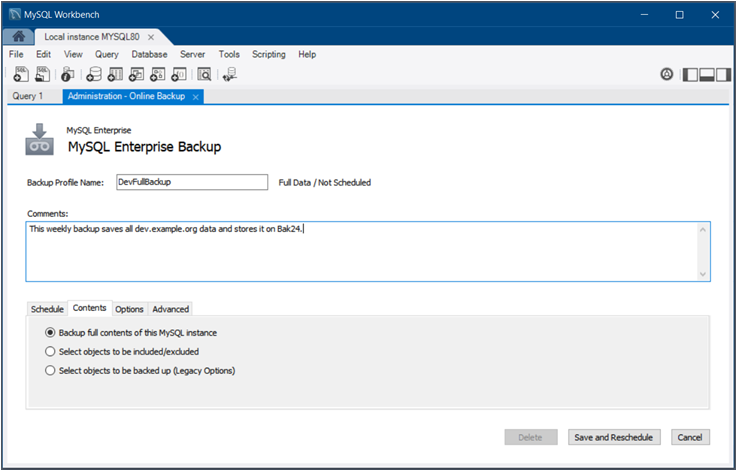Image resolution: width=737 pixels, height=471 pixels.
Task: Open the Server menu
Action: click(191, 54)
